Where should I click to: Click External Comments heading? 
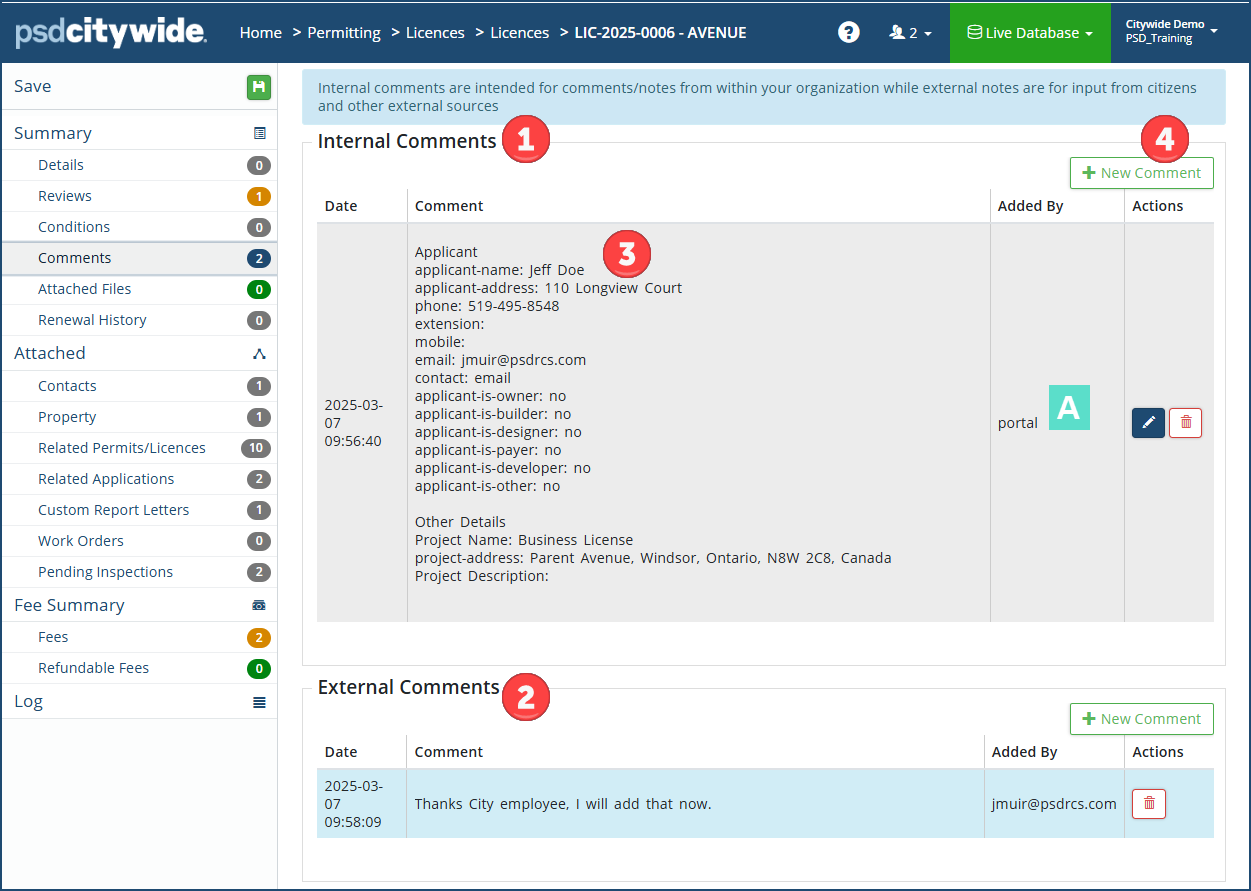(408, 687)
